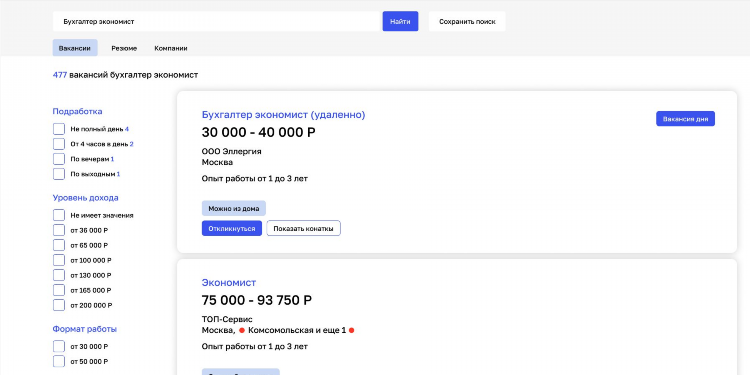Click the 'ТОП-Сервис' company name
The image size is (750, 375).
[227, 319]
